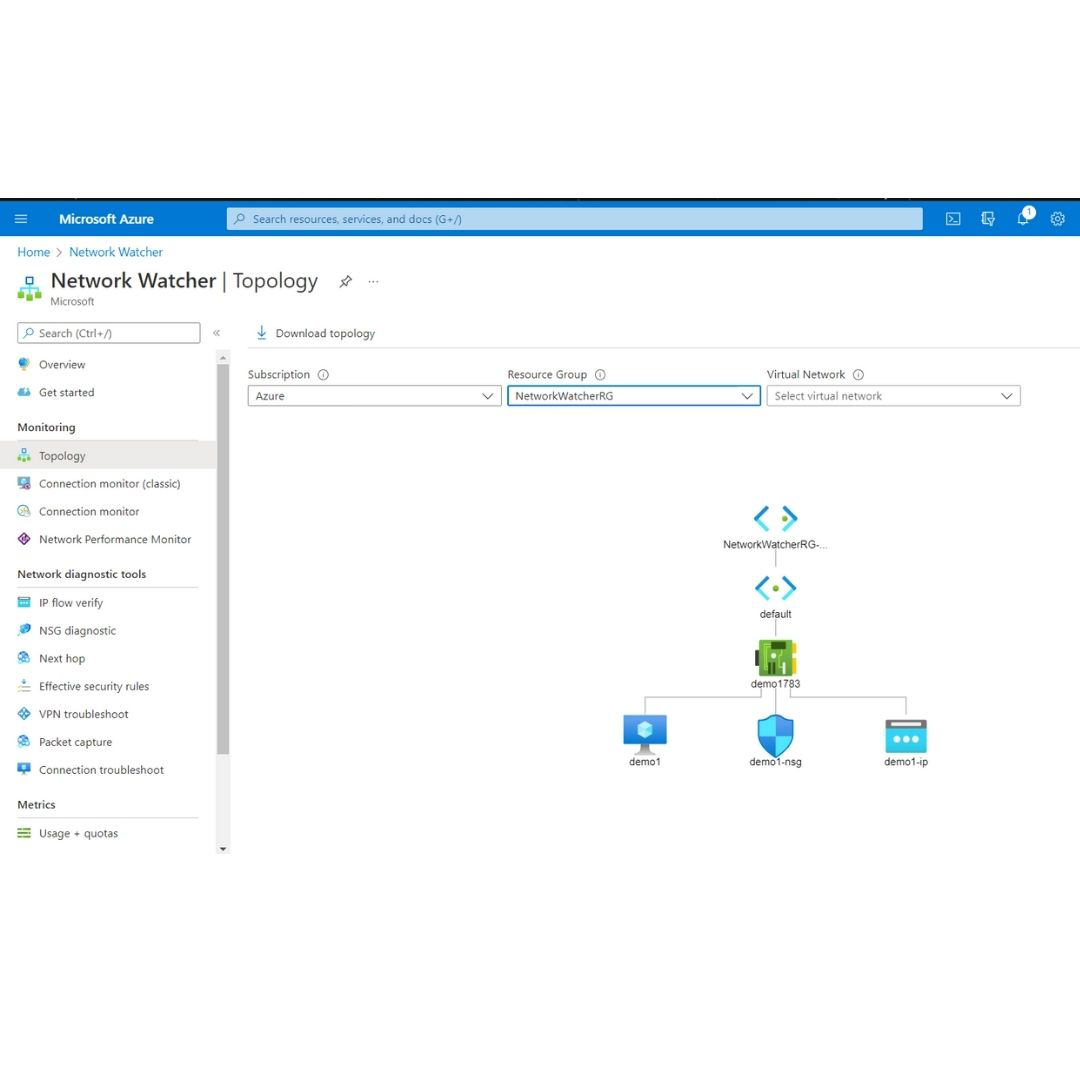The image size is (1080, 1080).
Task: Click the sidebar scroll down arrow
Action: (x=222, y=849)
